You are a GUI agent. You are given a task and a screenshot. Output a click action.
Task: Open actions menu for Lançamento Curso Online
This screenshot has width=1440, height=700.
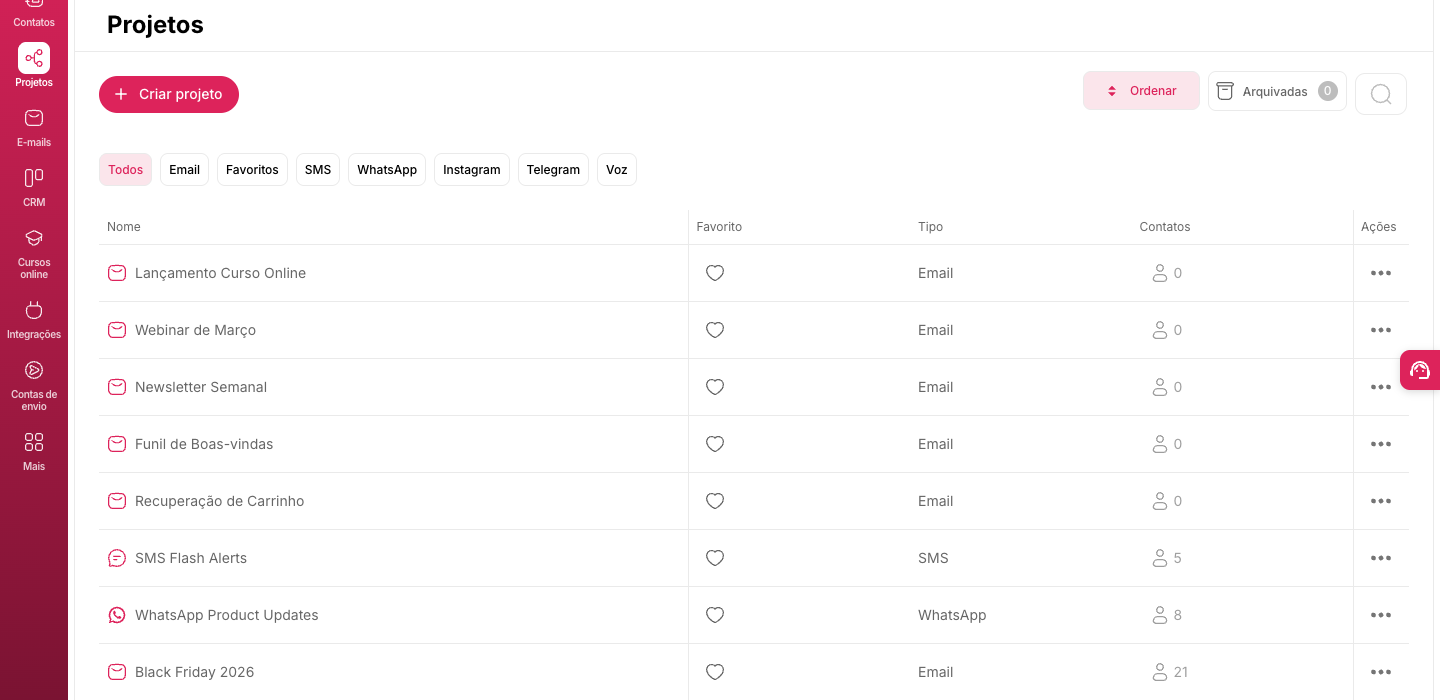coord(1381,273)
